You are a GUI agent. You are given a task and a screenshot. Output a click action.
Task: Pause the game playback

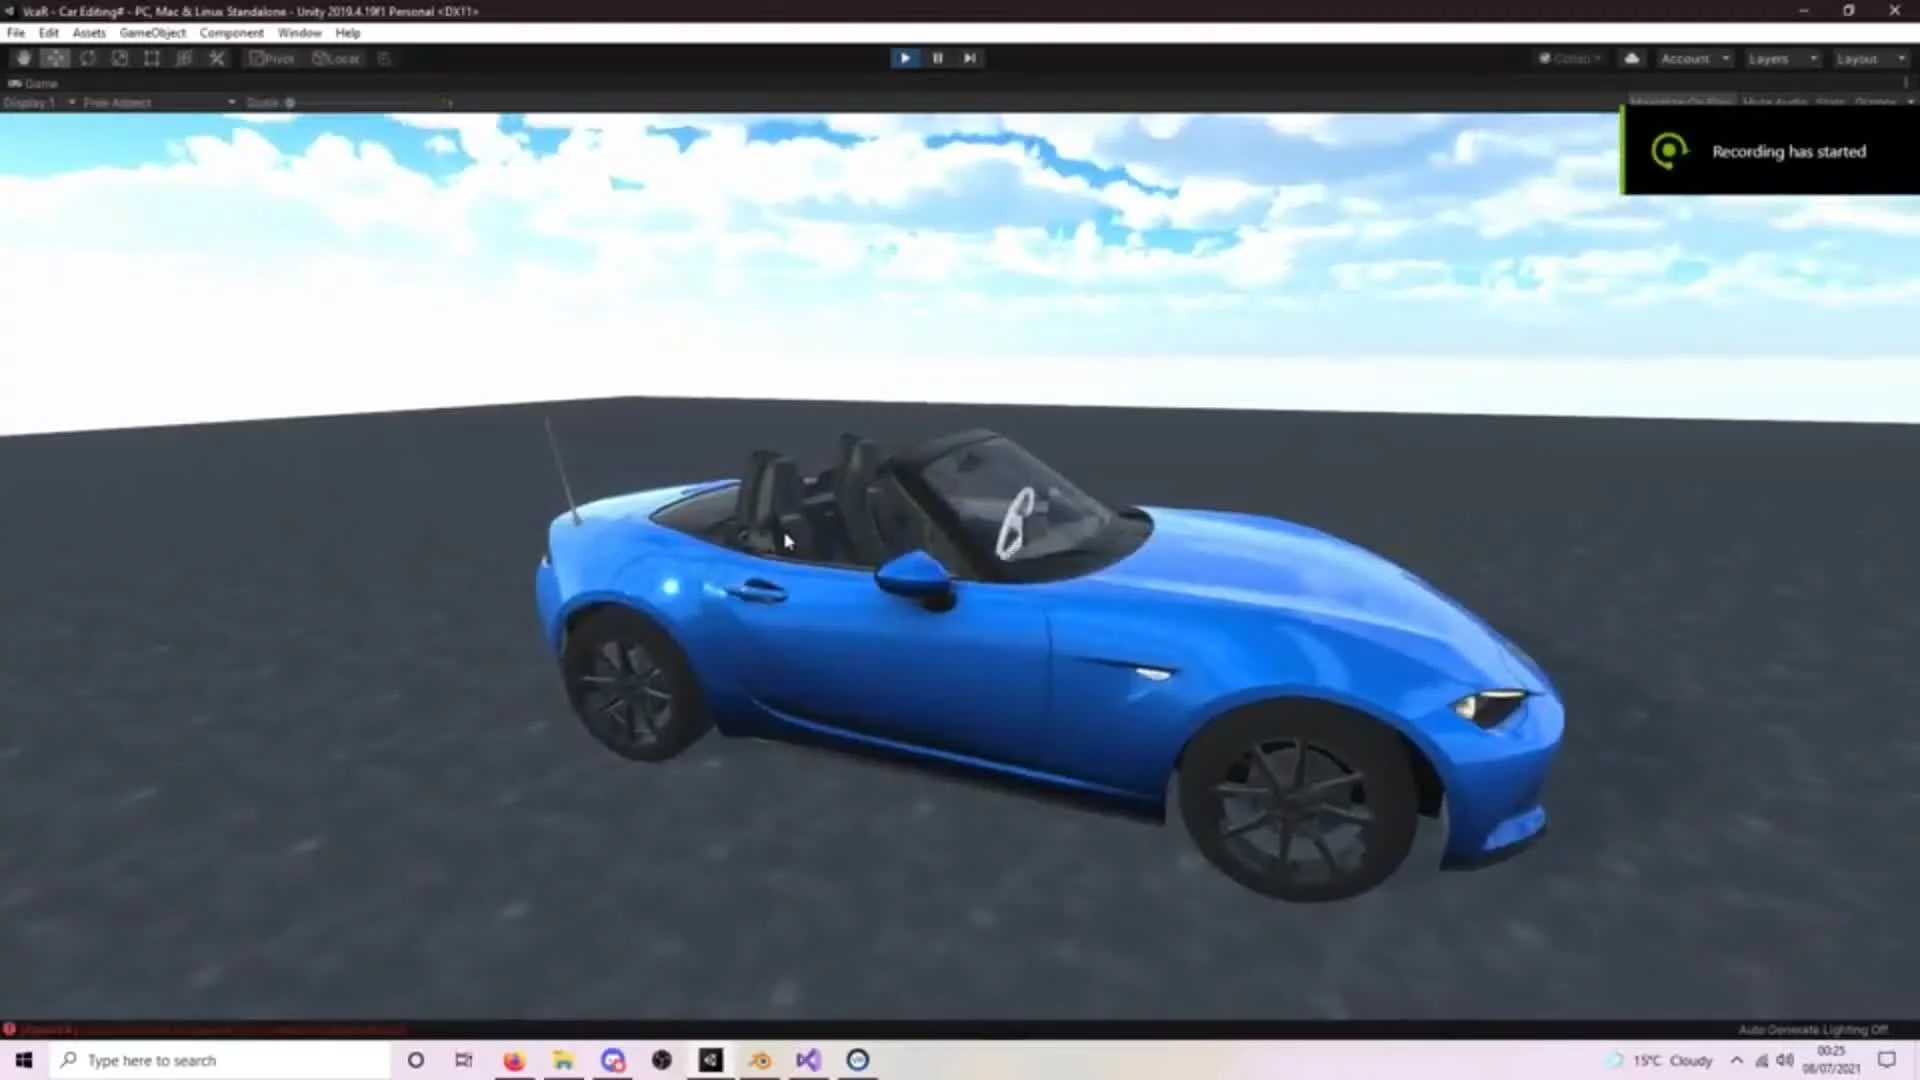(x=937, y=58)
